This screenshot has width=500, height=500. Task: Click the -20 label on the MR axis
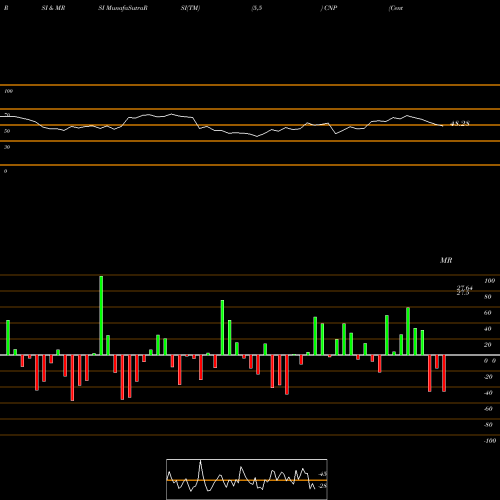tap(488, 377)
